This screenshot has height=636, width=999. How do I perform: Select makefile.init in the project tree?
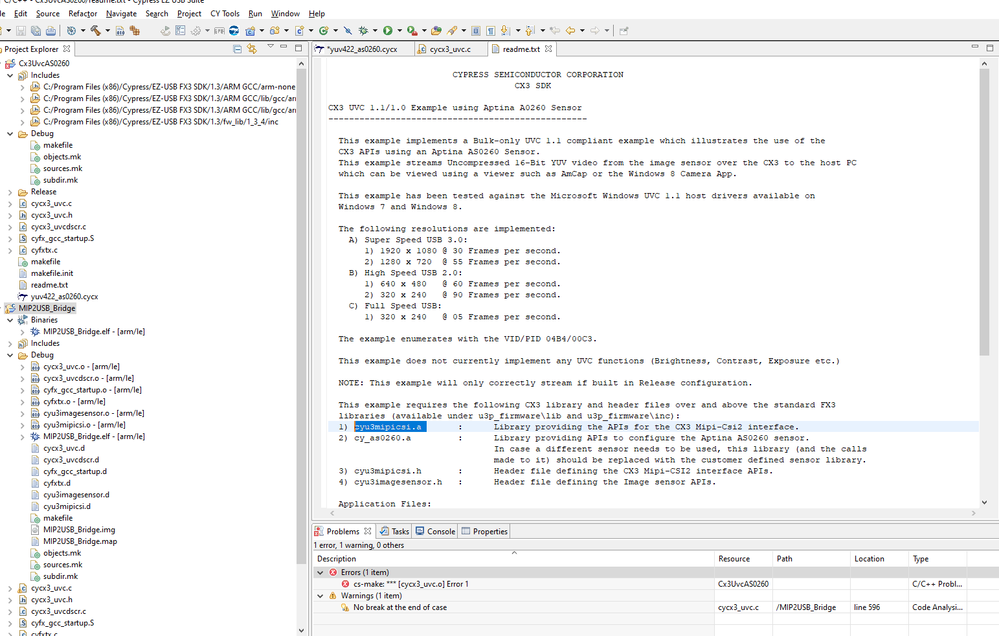[52, 273]
